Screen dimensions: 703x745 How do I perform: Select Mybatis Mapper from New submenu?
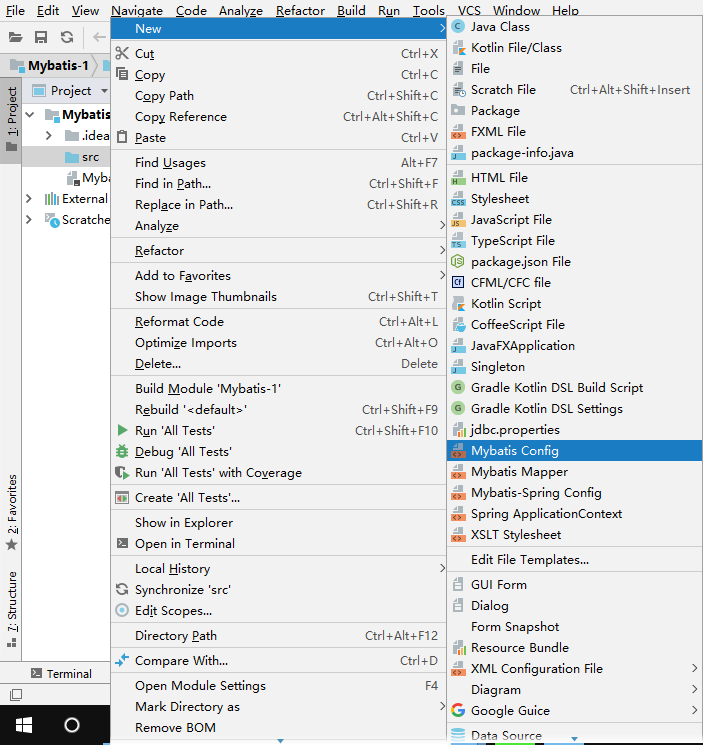575,471
